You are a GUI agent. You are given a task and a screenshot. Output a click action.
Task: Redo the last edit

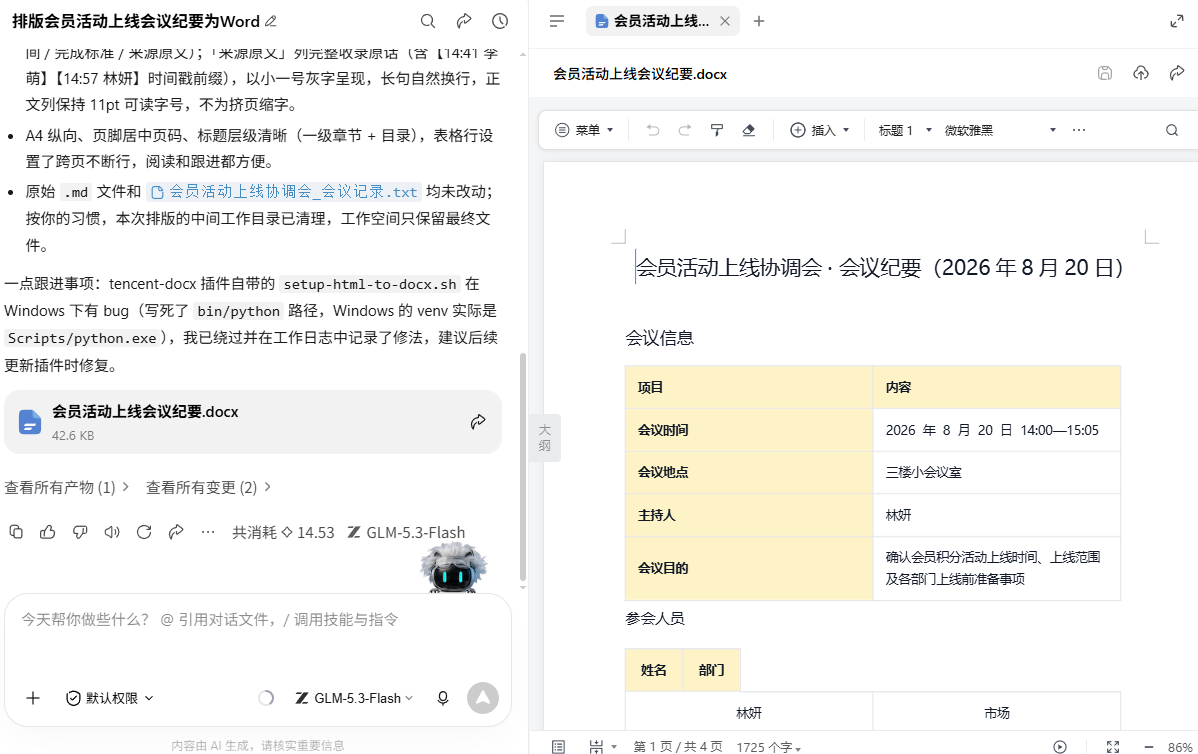pyautogui.click(x=685, y=131)
